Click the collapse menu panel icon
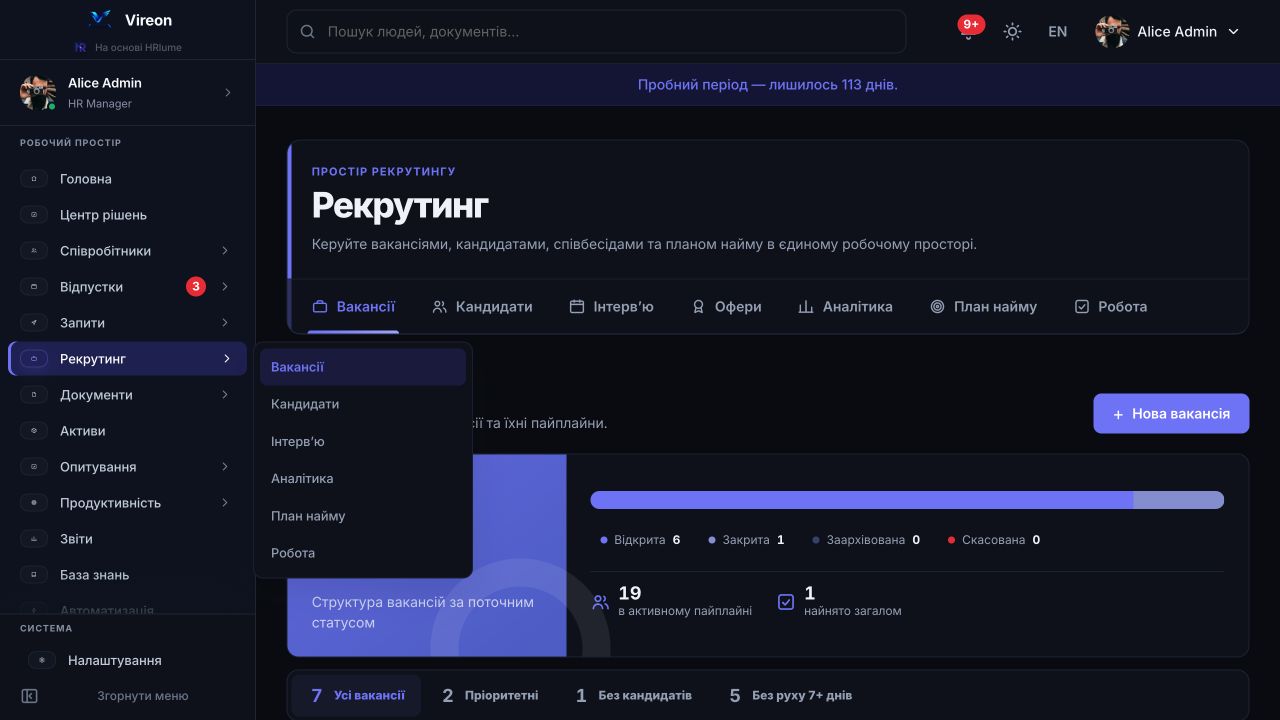The width and height of the screenshot is (1280, 720). [29, 696]
